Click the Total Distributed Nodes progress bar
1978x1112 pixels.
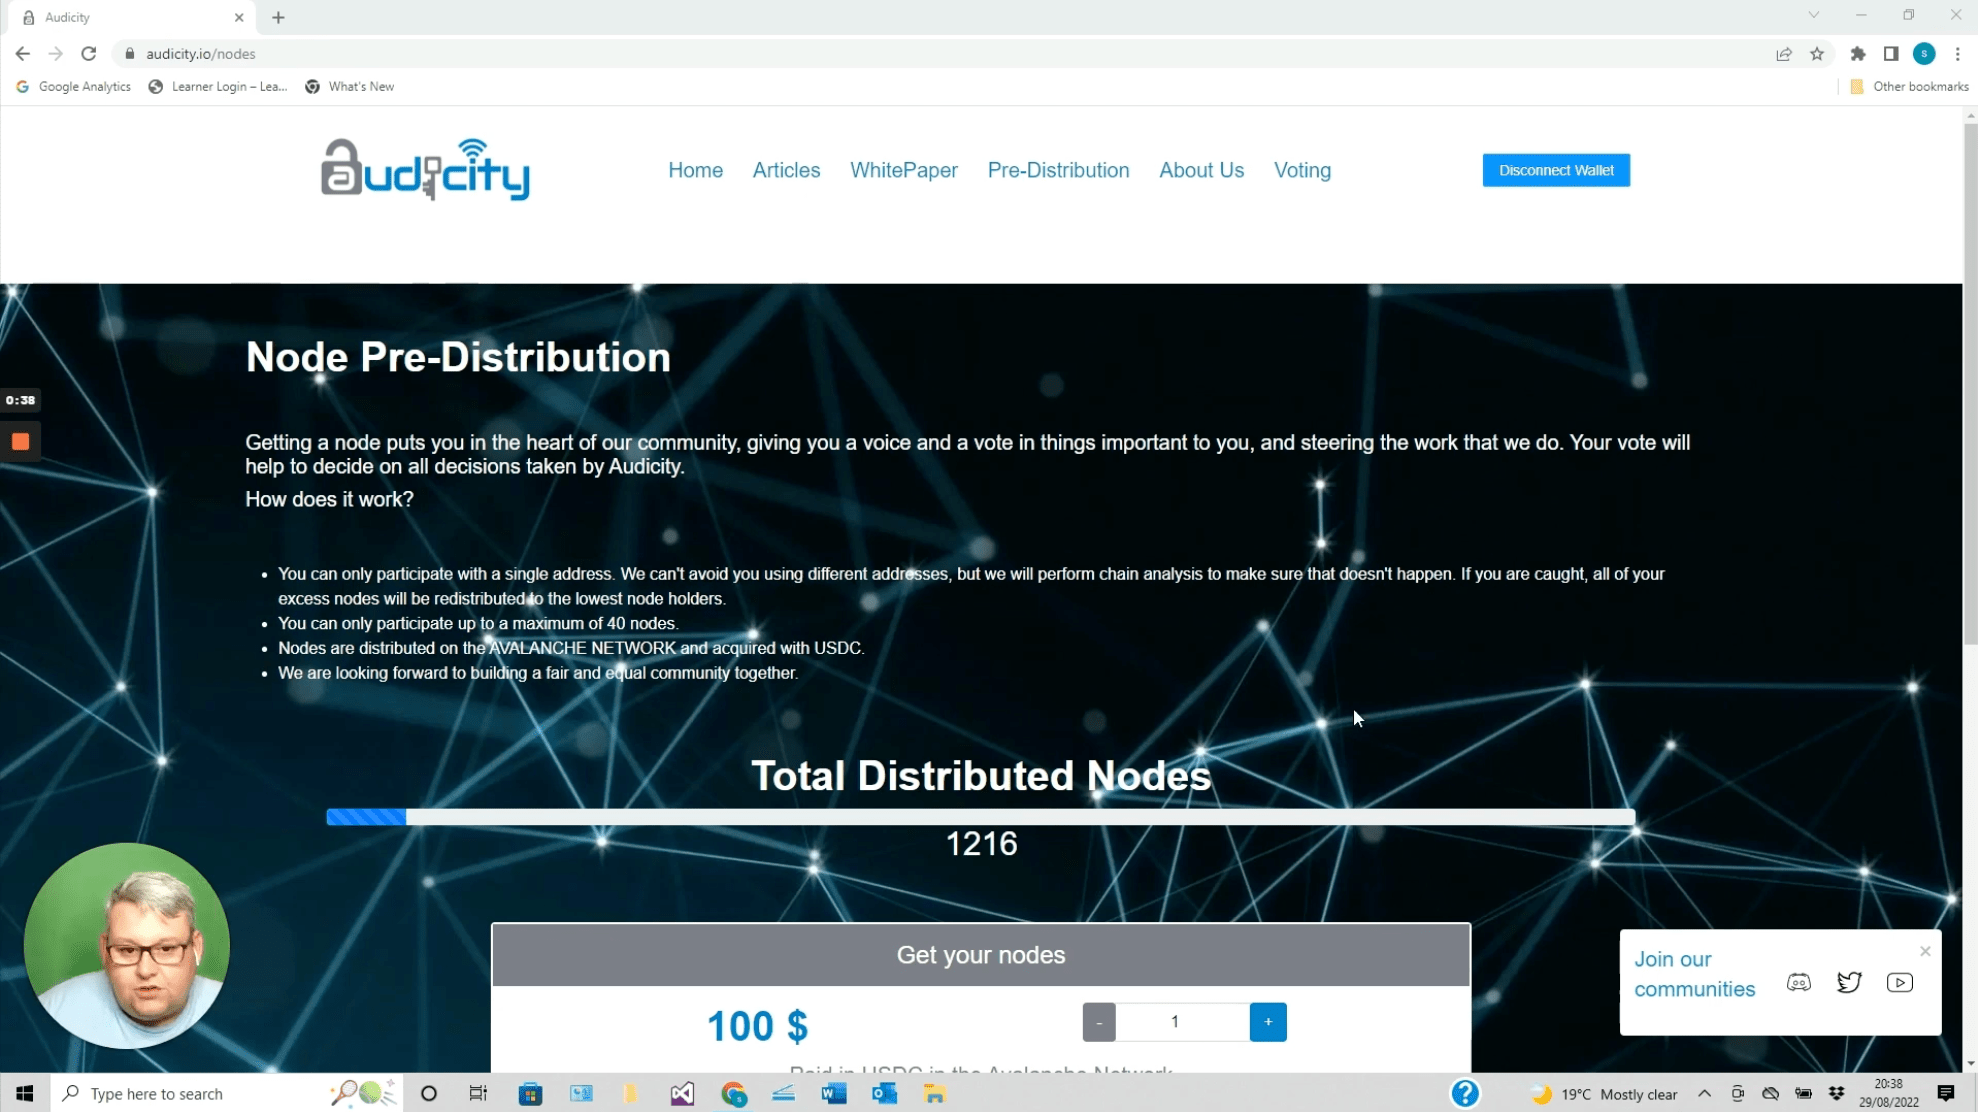[980, 817]
